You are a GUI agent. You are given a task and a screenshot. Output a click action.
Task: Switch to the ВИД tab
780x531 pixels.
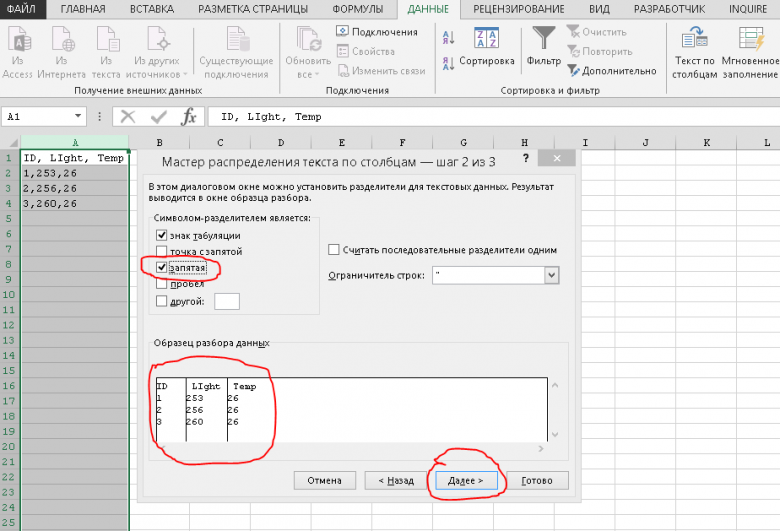(599, 9)
